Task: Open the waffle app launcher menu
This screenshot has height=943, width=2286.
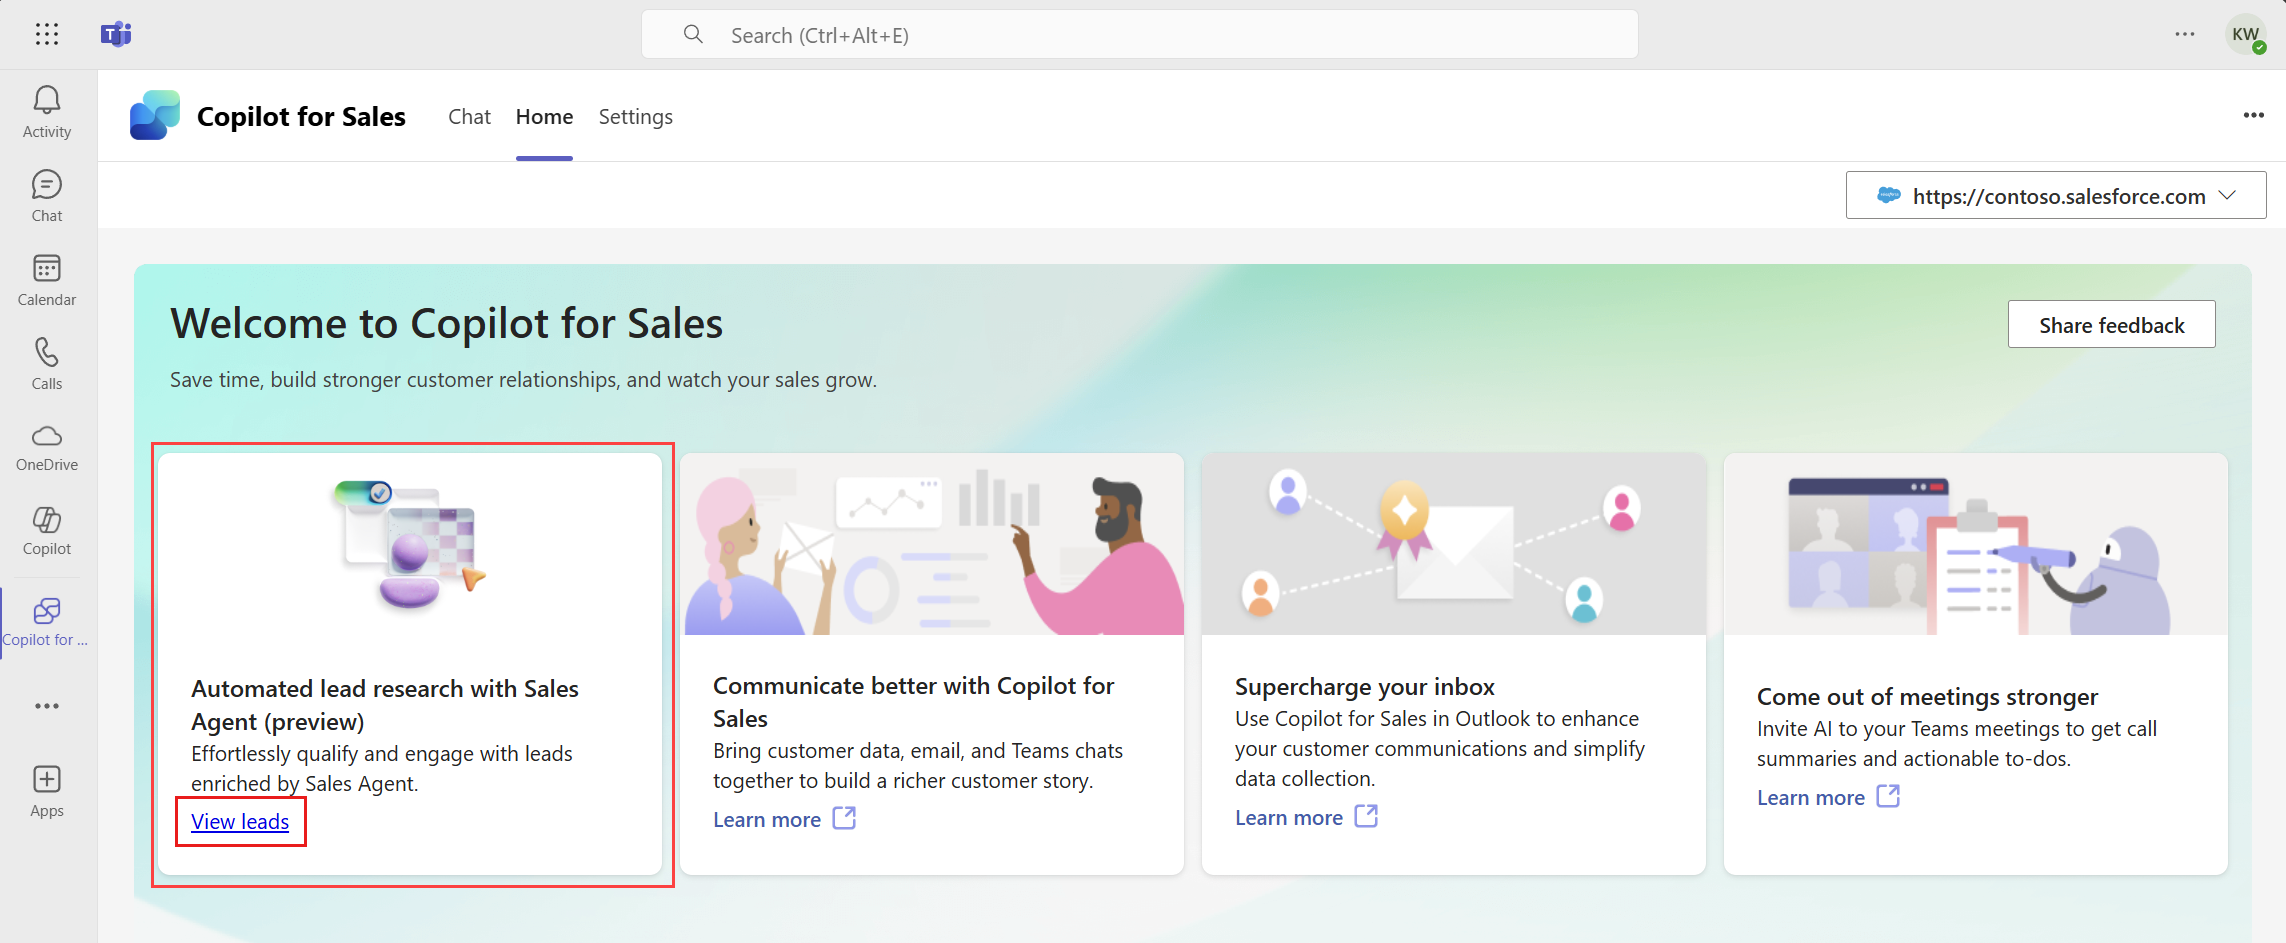Action: 46,34
